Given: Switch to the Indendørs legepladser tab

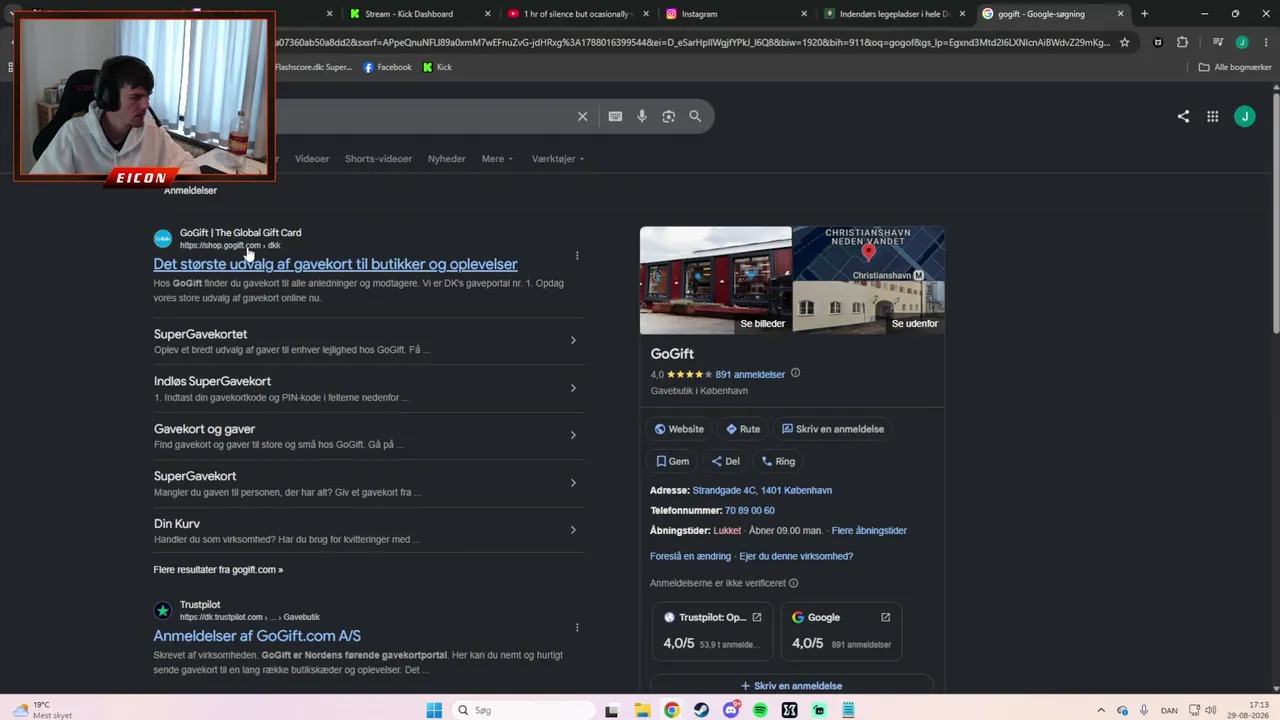Looking at the screenshot, I should [x=893, y=14].
